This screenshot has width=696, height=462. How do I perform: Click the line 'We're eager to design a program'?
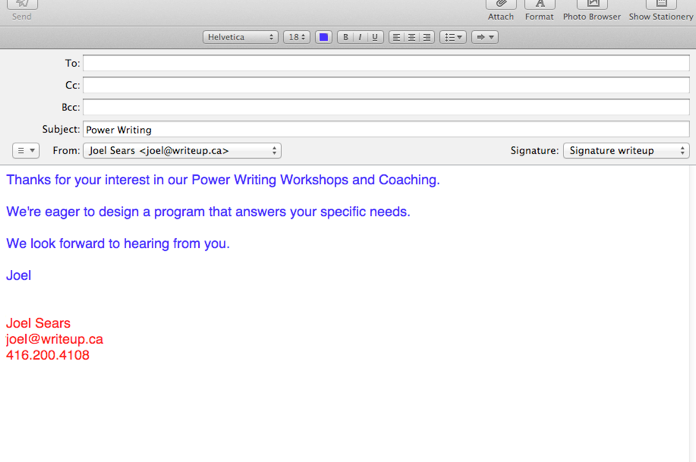coord(208,212)
